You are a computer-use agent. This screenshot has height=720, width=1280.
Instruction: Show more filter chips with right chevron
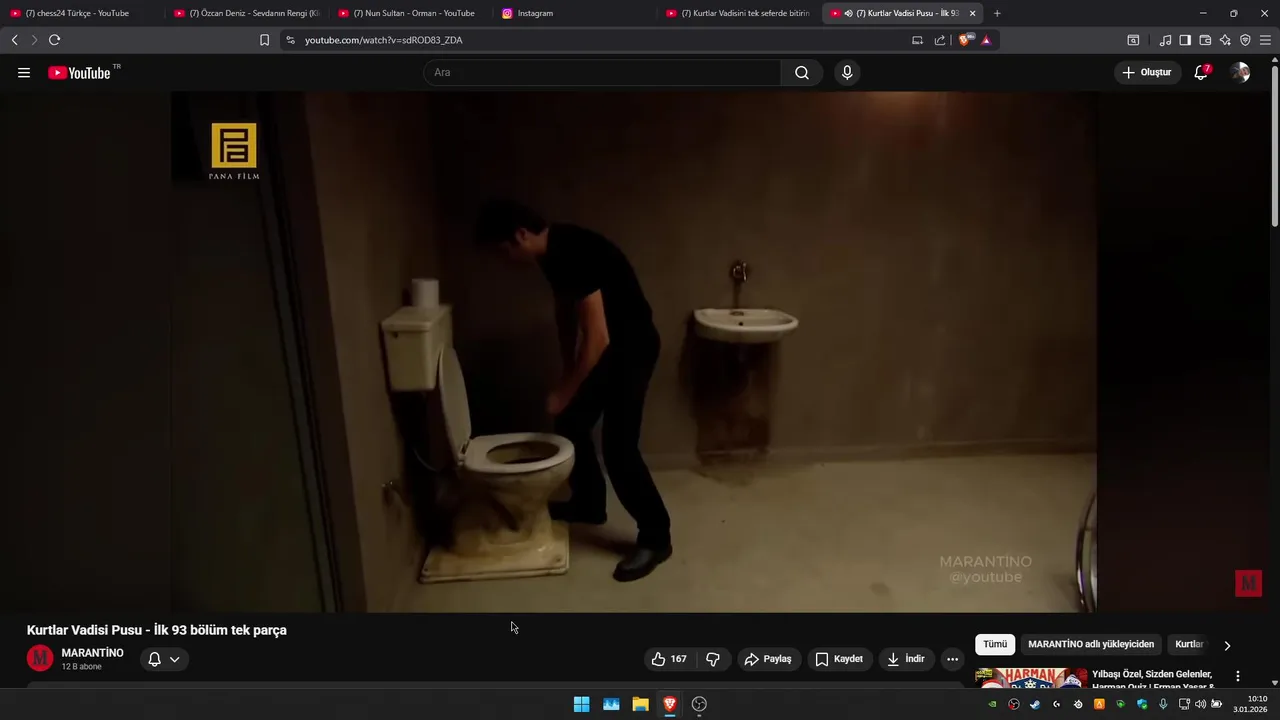point(1227,645)
